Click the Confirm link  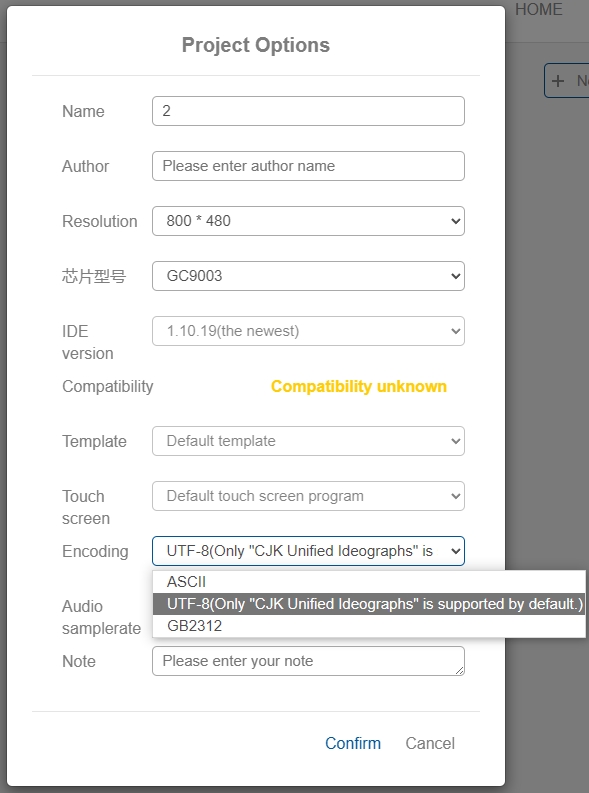pyautogui.click(x=353, y=743)
